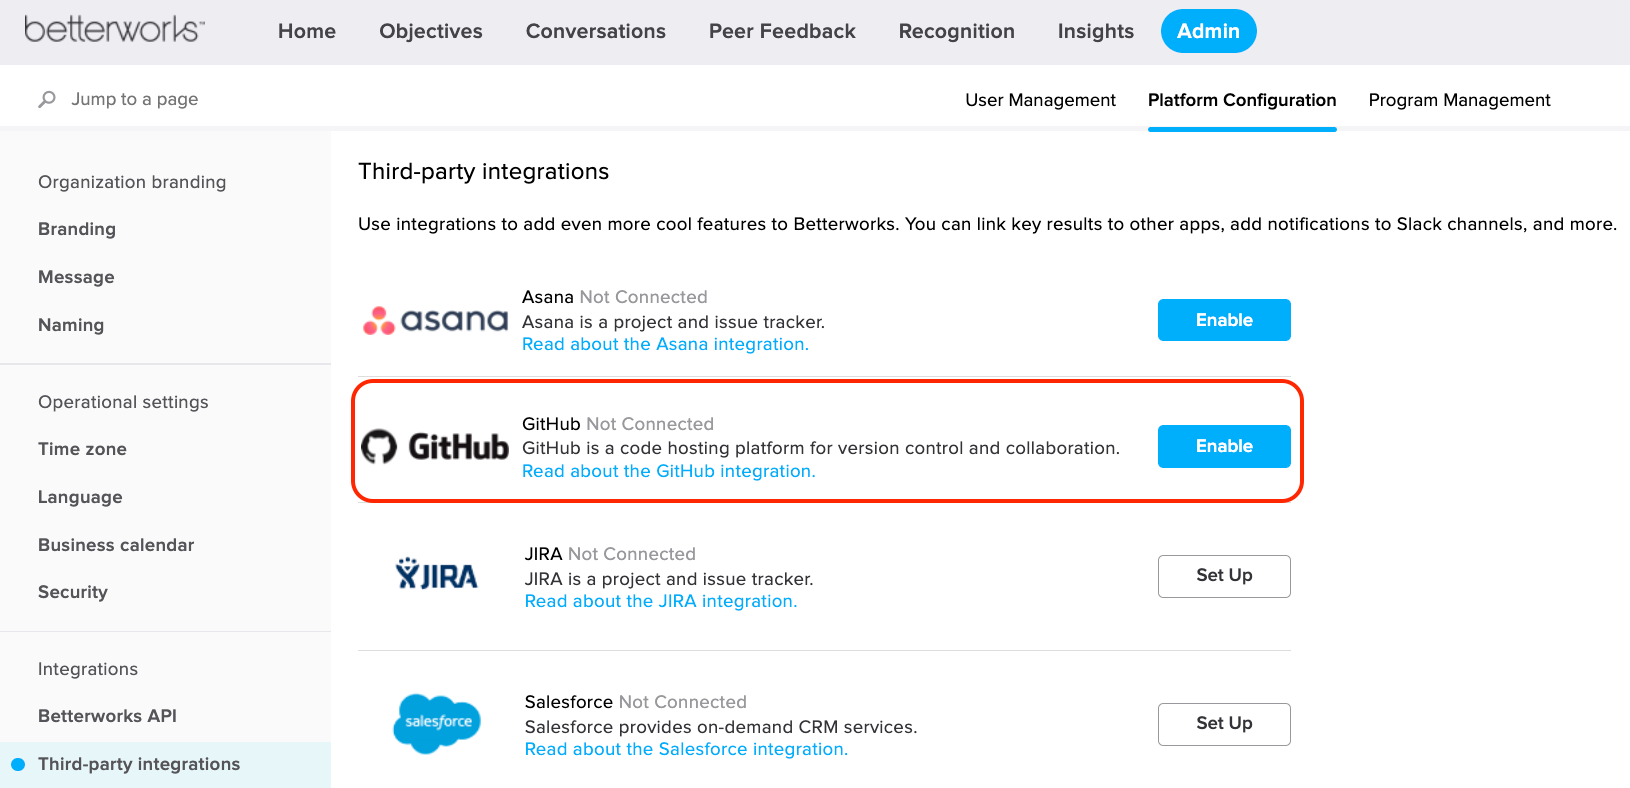Enable the Asana integration
This screenshot has width=1630, height=788.
(x=1224, y=320)
